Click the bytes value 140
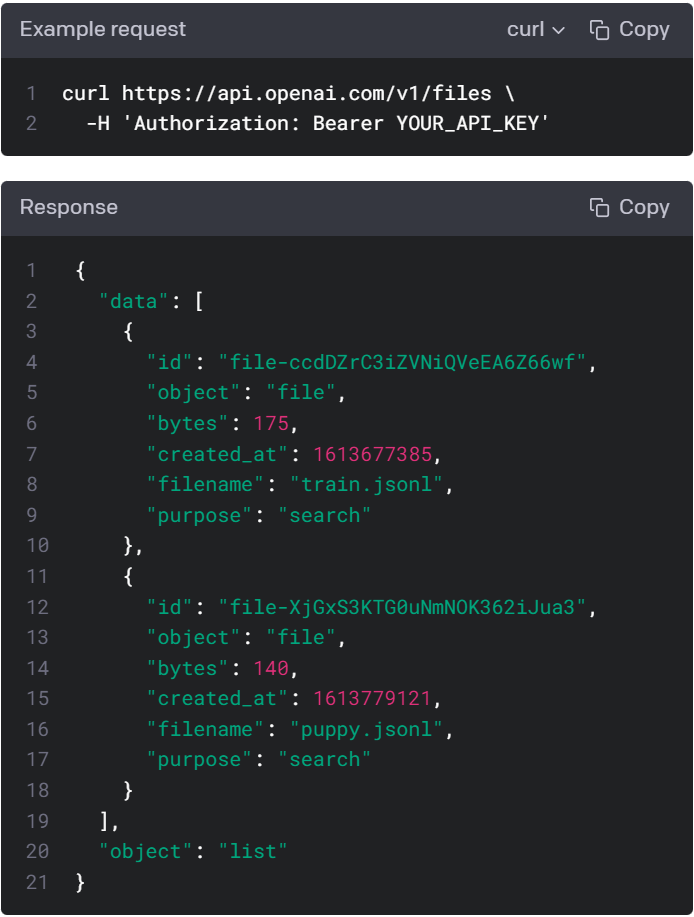 coord(270,669)
